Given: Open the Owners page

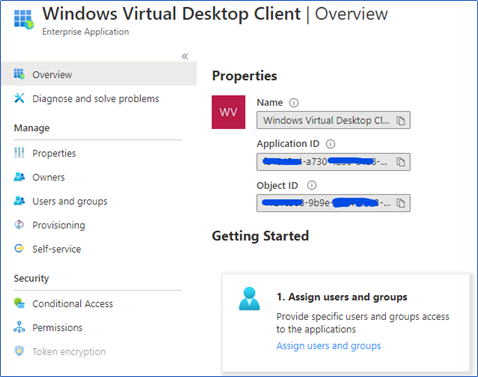Looking at the screenshot, I should (x=48, y=177).
